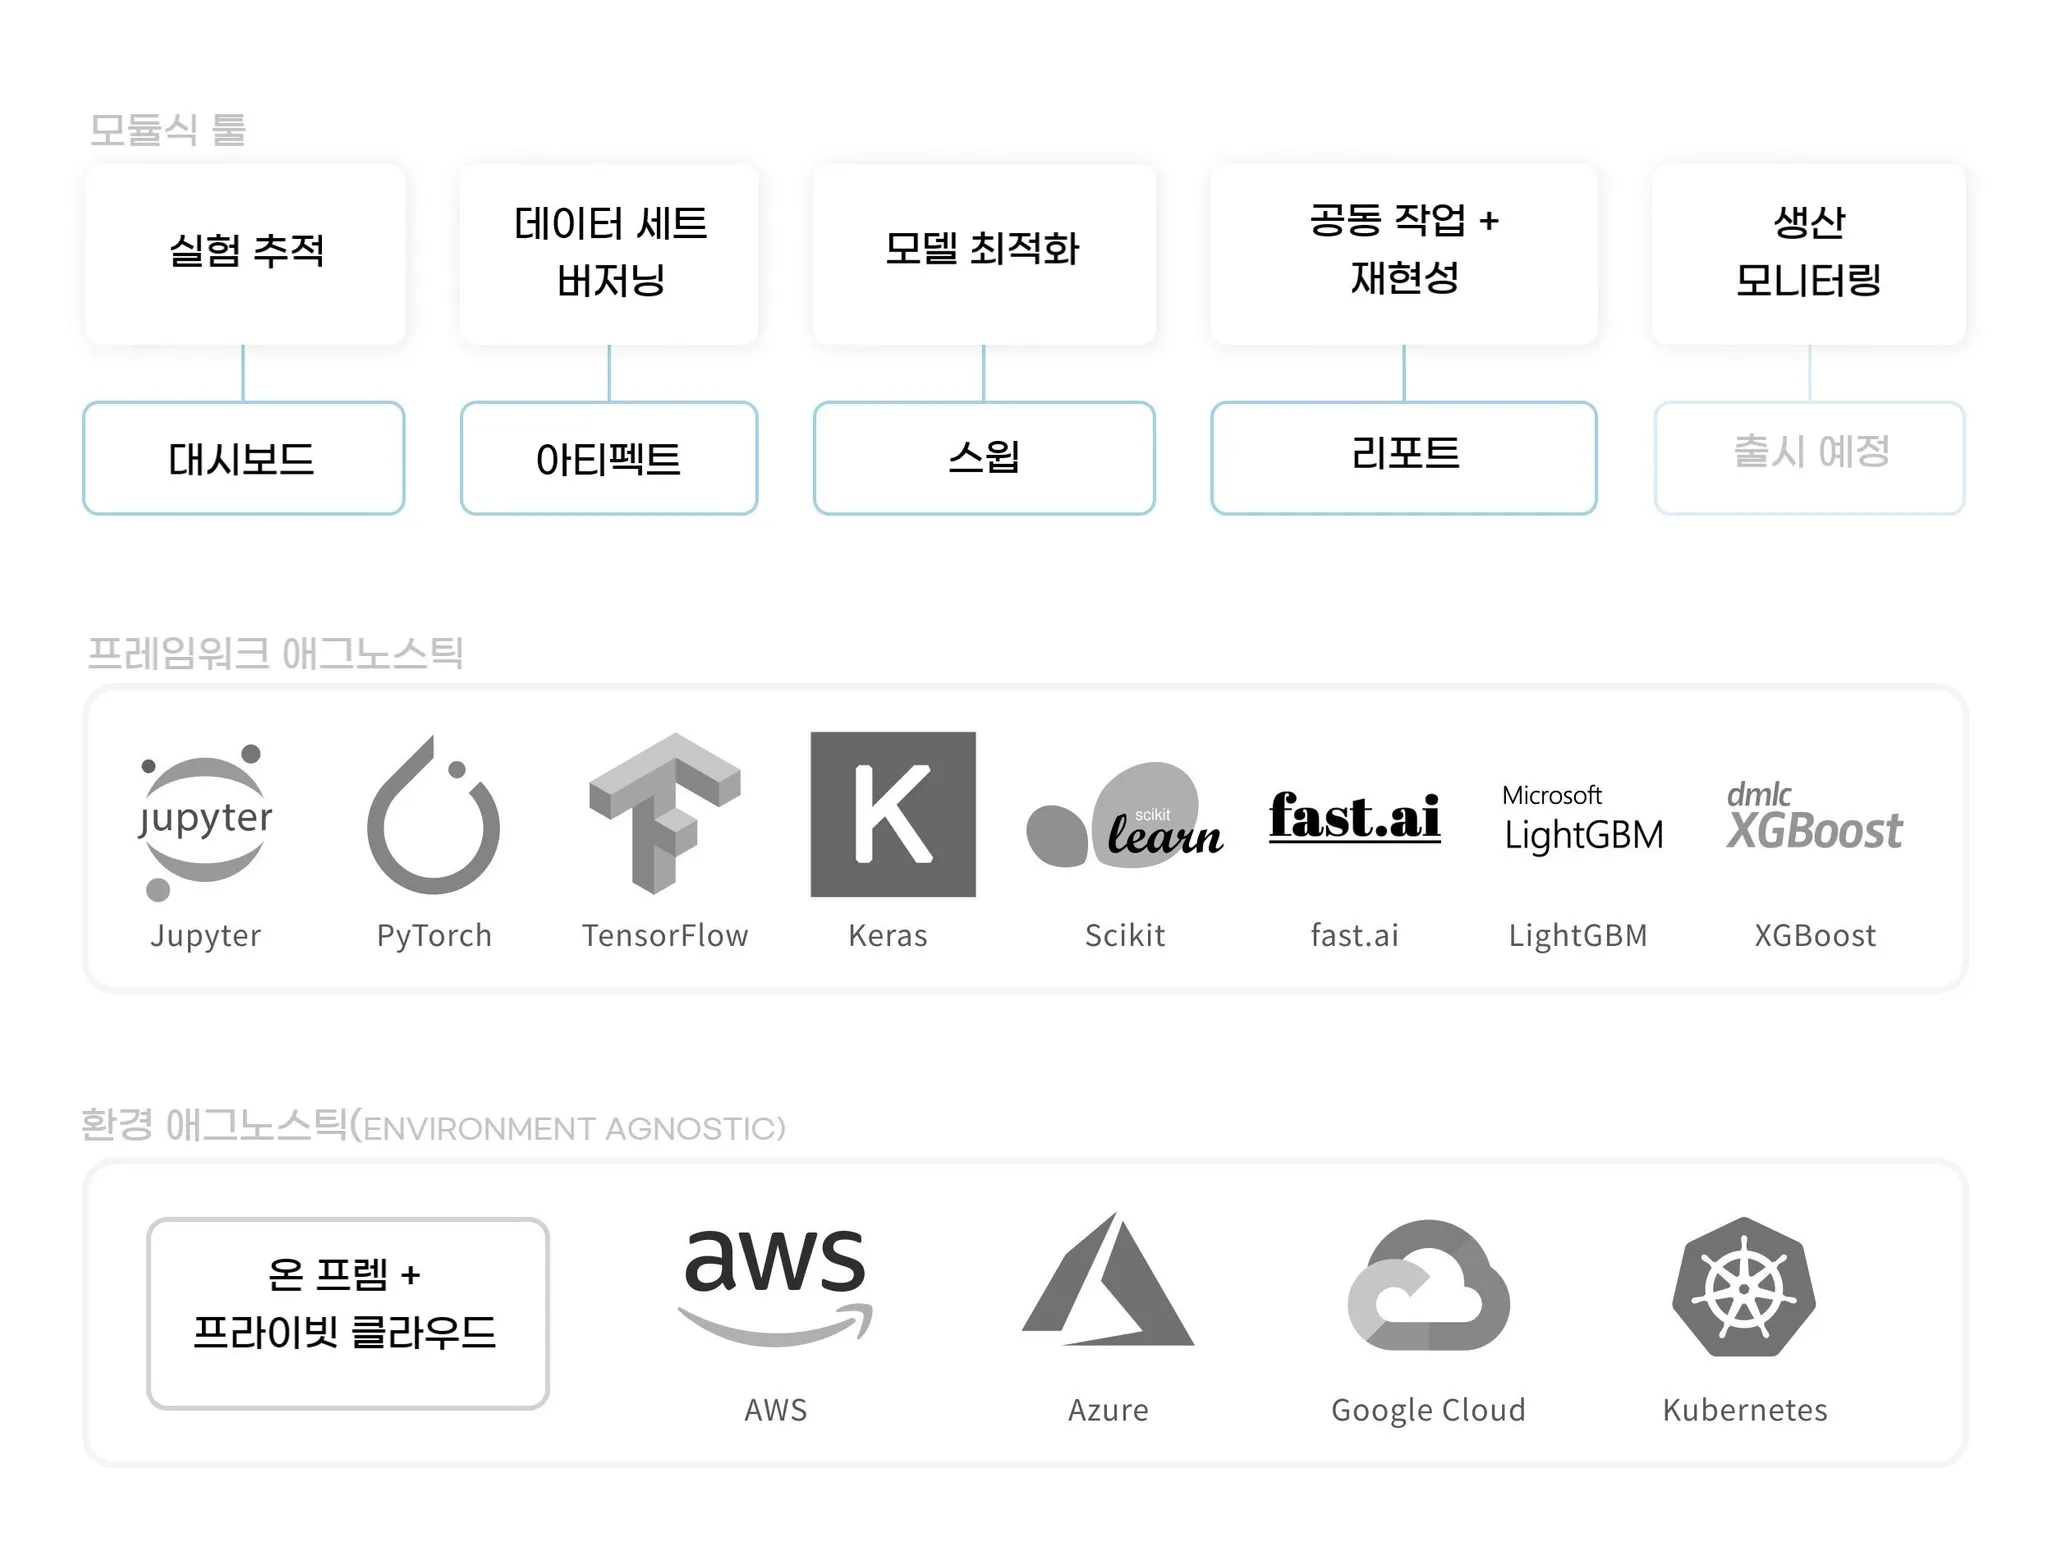Viewport: 2048px width, 1547px height.
Task: Select the dmlc XGBoost logo
Action: [1814, 820]
